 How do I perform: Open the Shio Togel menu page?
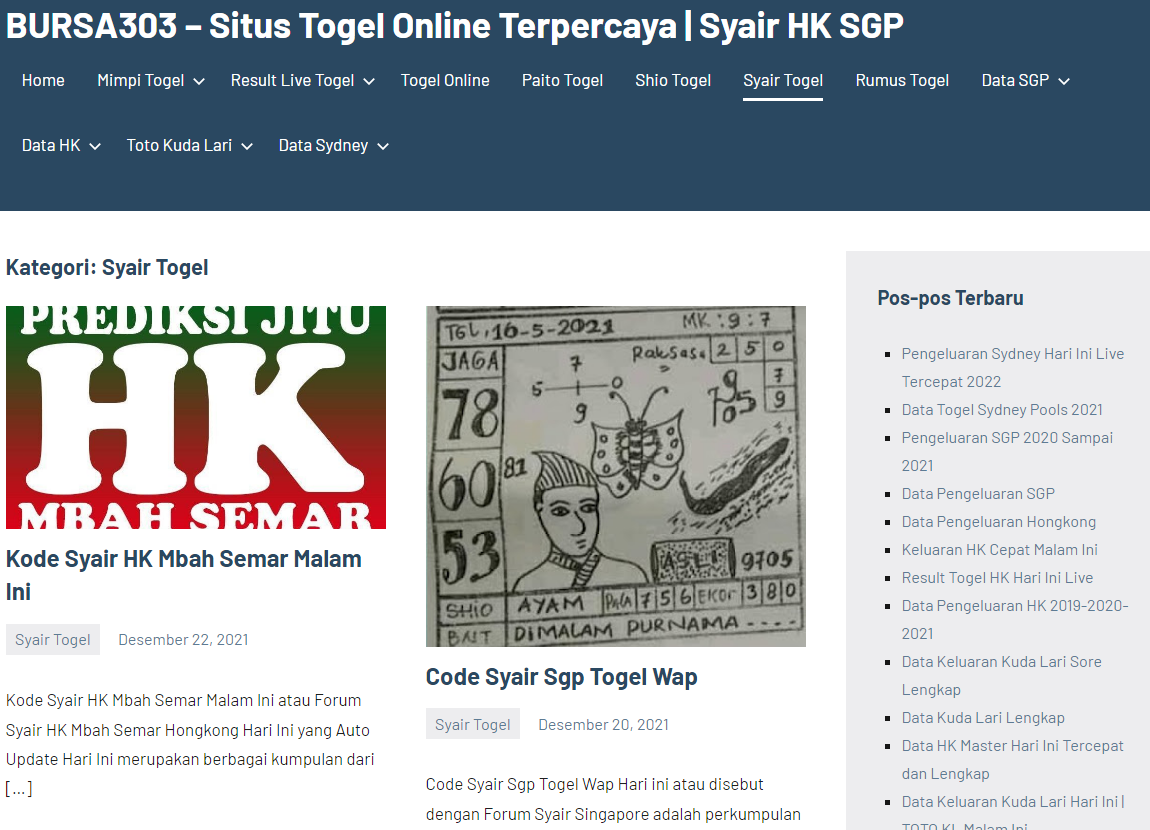[673, 80]
